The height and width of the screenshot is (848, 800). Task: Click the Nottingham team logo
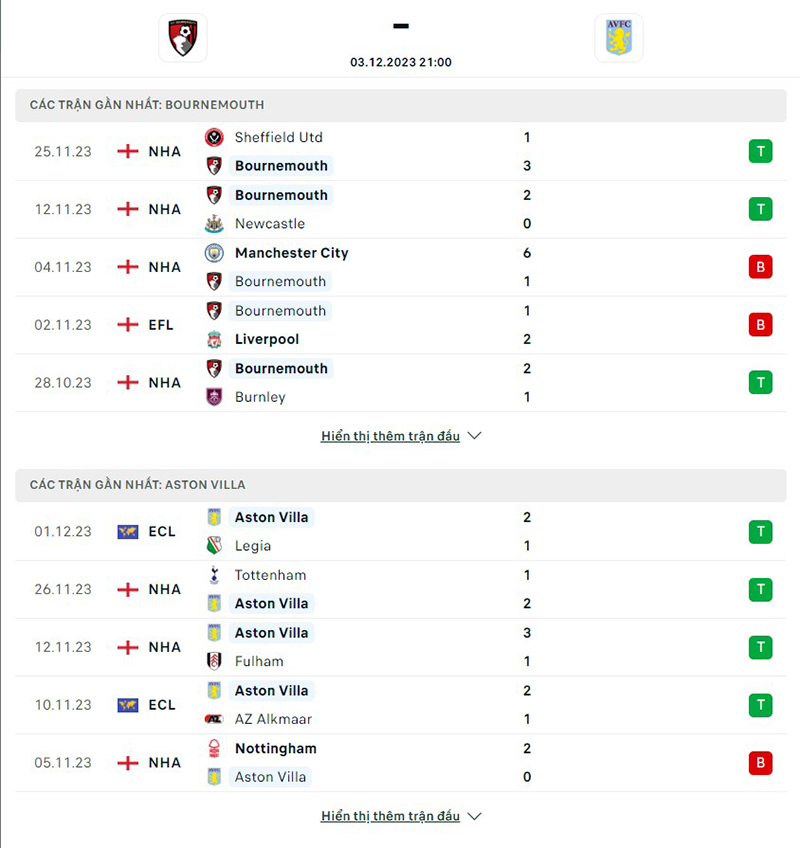(x=214, y=748)
